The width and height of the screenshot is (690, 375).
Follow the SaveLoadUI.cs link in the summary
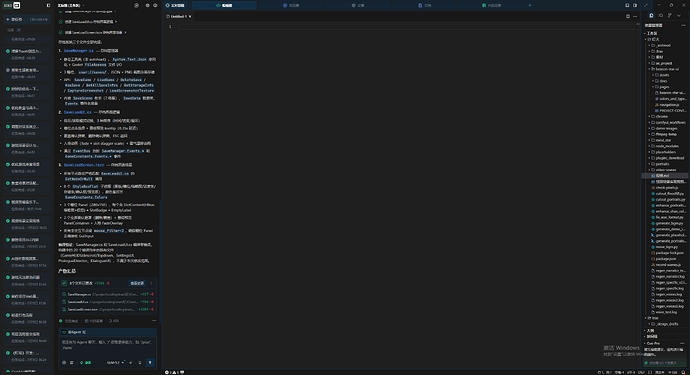[77, 112]
